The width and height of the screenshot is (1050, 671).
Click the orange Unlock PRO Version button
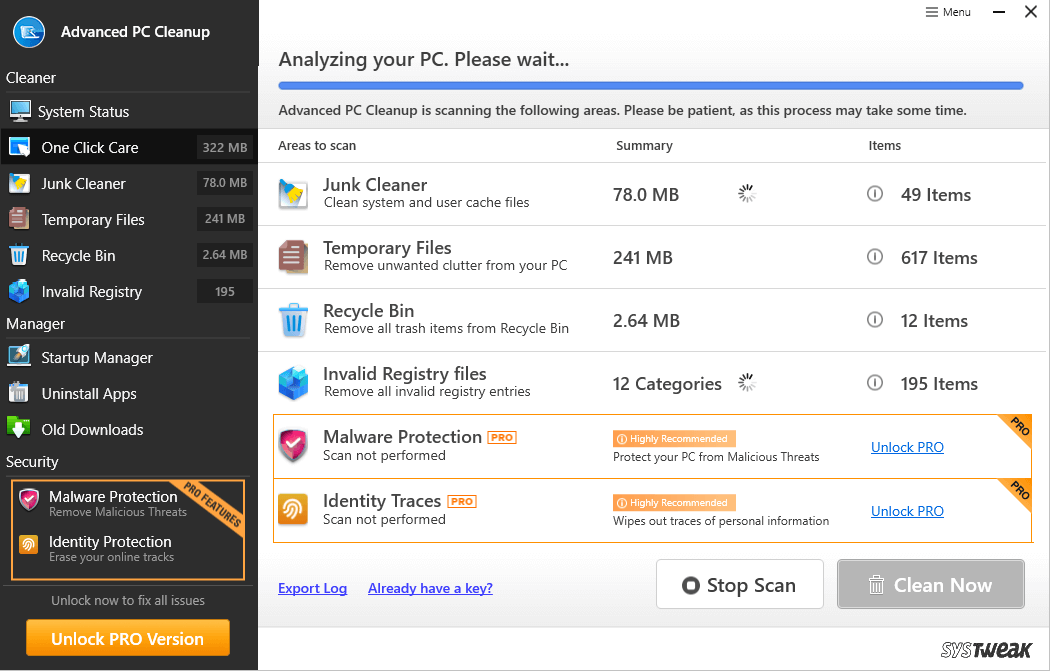pos(127,639)
